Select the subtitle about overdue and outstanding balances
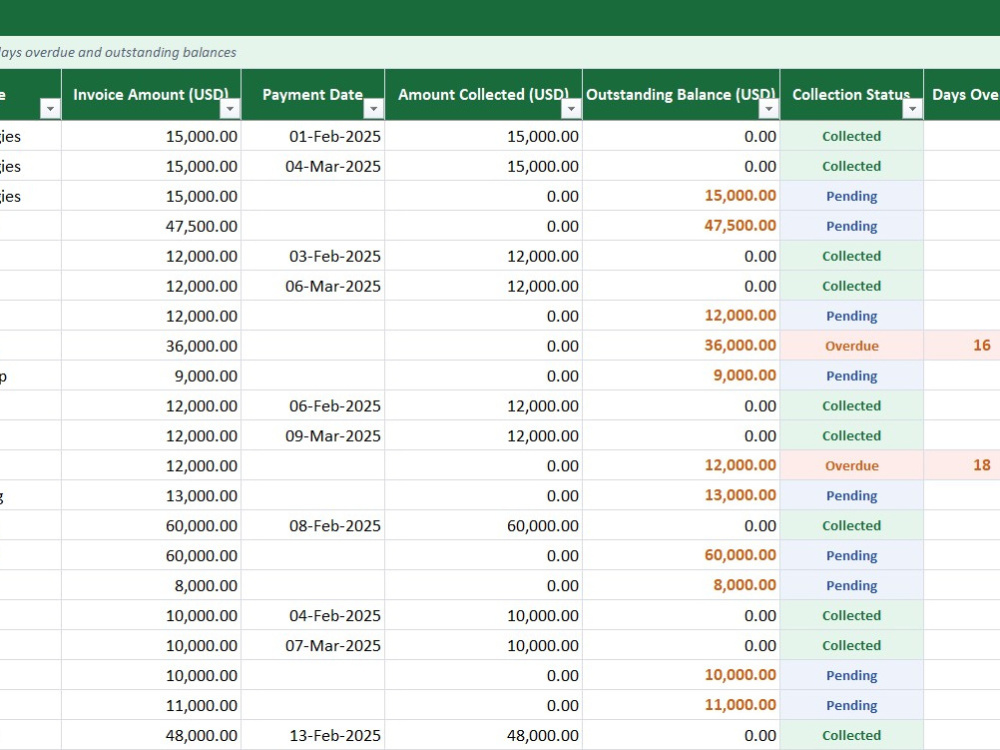The width and height of the screenshot is (1000, 750). point(118,52)
